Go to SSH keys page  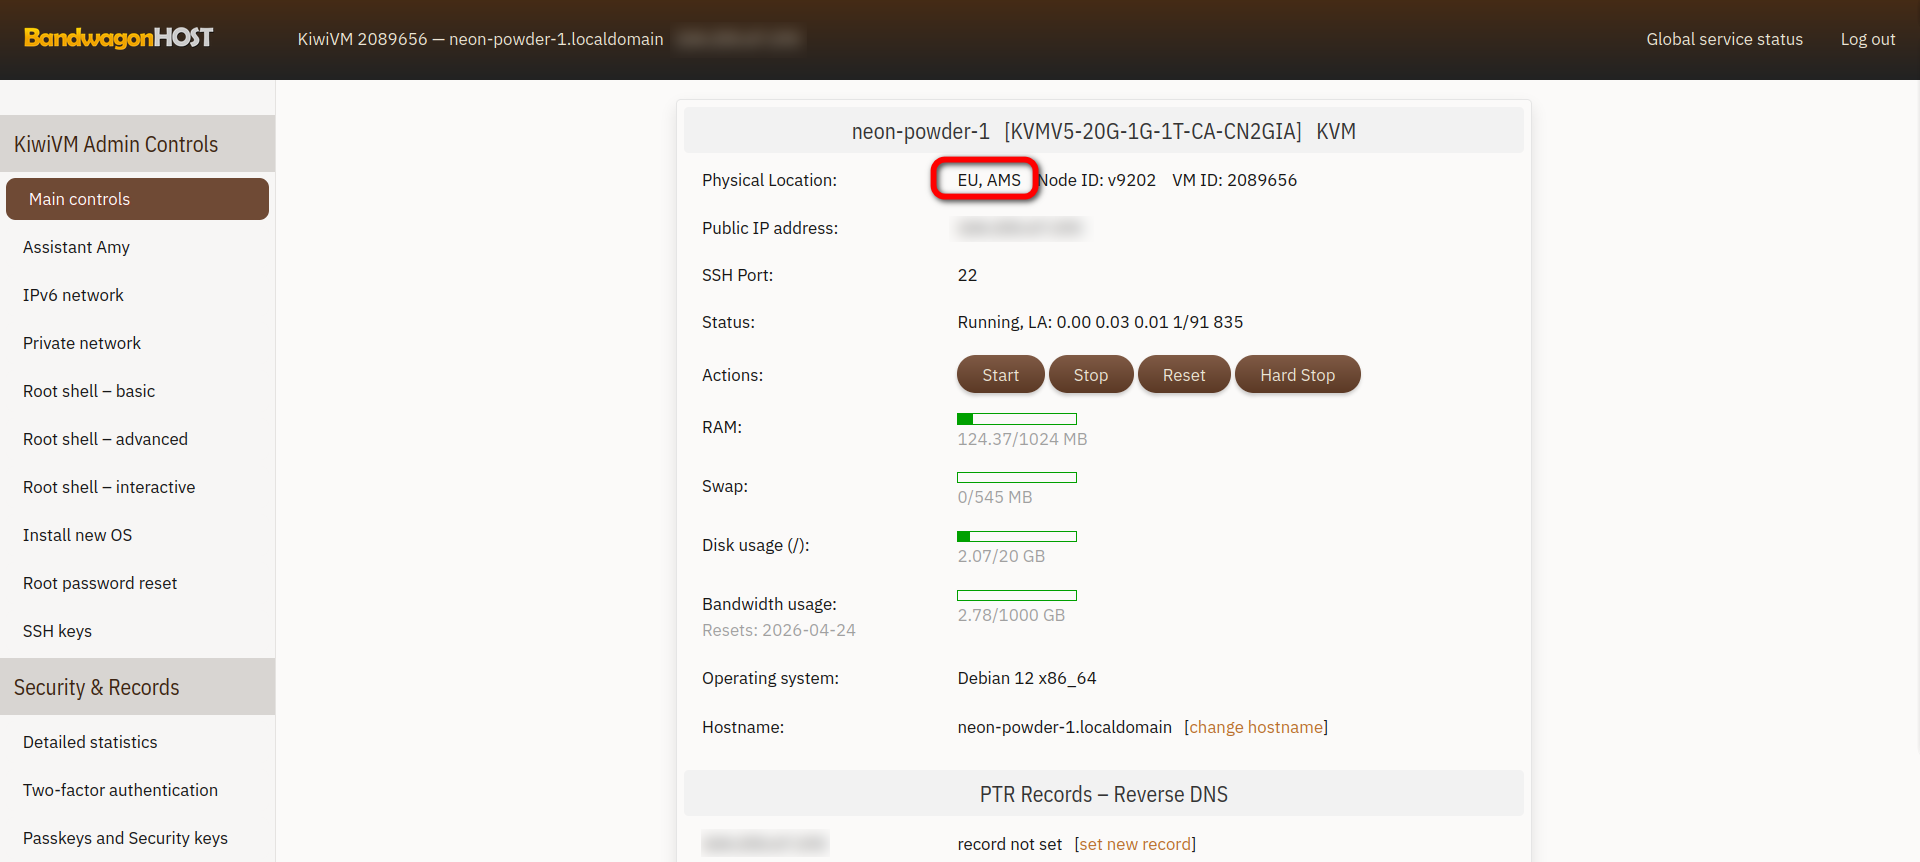click(57, 631)
